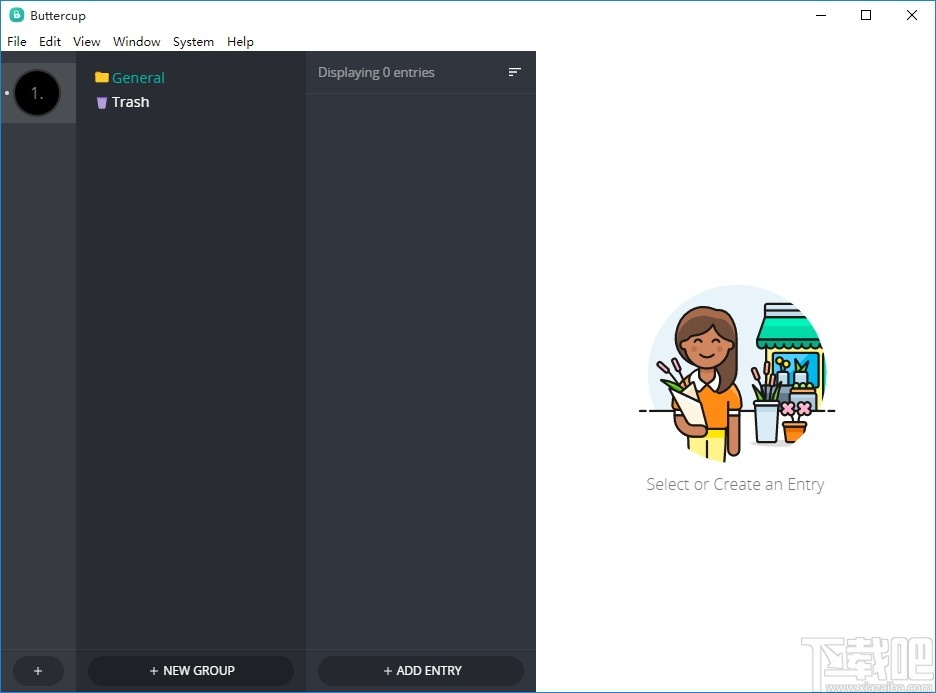This screenshot has height=693, width=936.
Task: Add a new vault with the plus button
Action: pos(38,671)
